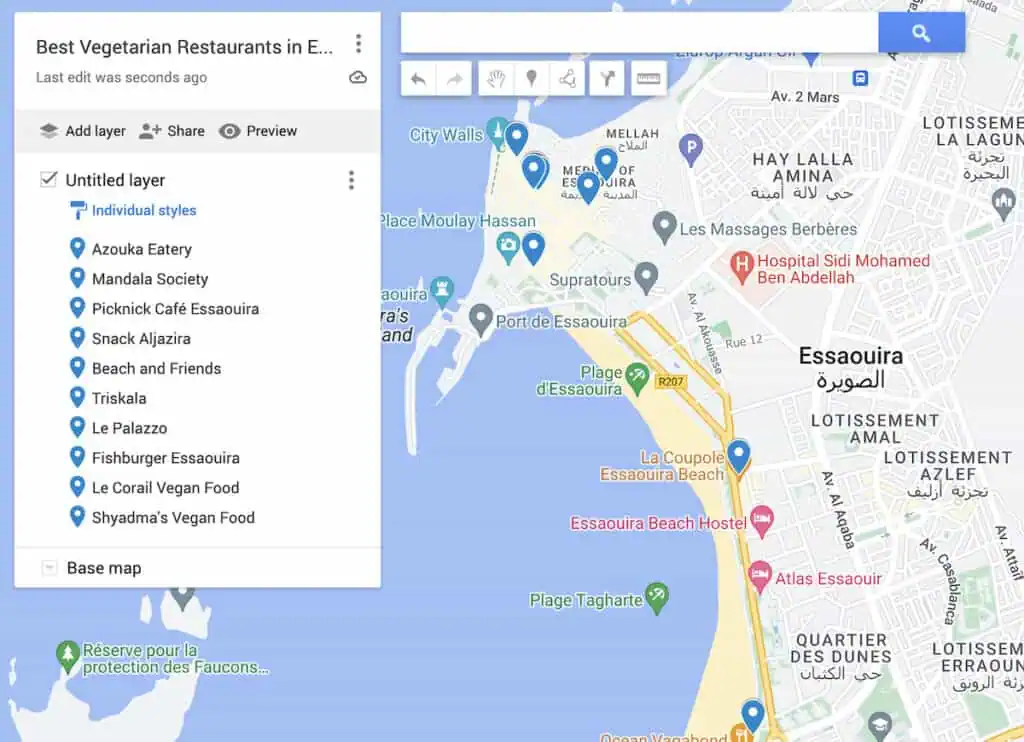Screen dimensions: 1024x742
Task: Click the blue search magnifier button
Action: click(x=921, y=33)
